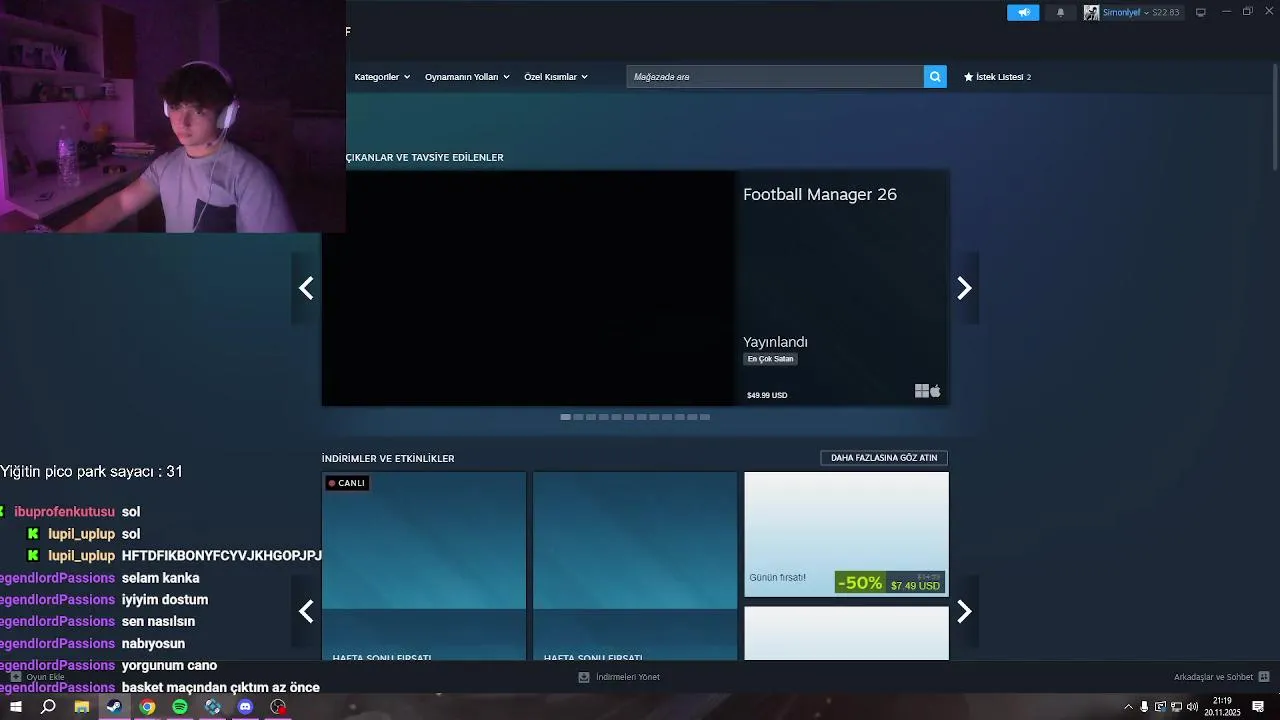Screen dimensions: 1280x720
Task: Focus the Mağazada ara search field
Action: [x=775, y=77]
